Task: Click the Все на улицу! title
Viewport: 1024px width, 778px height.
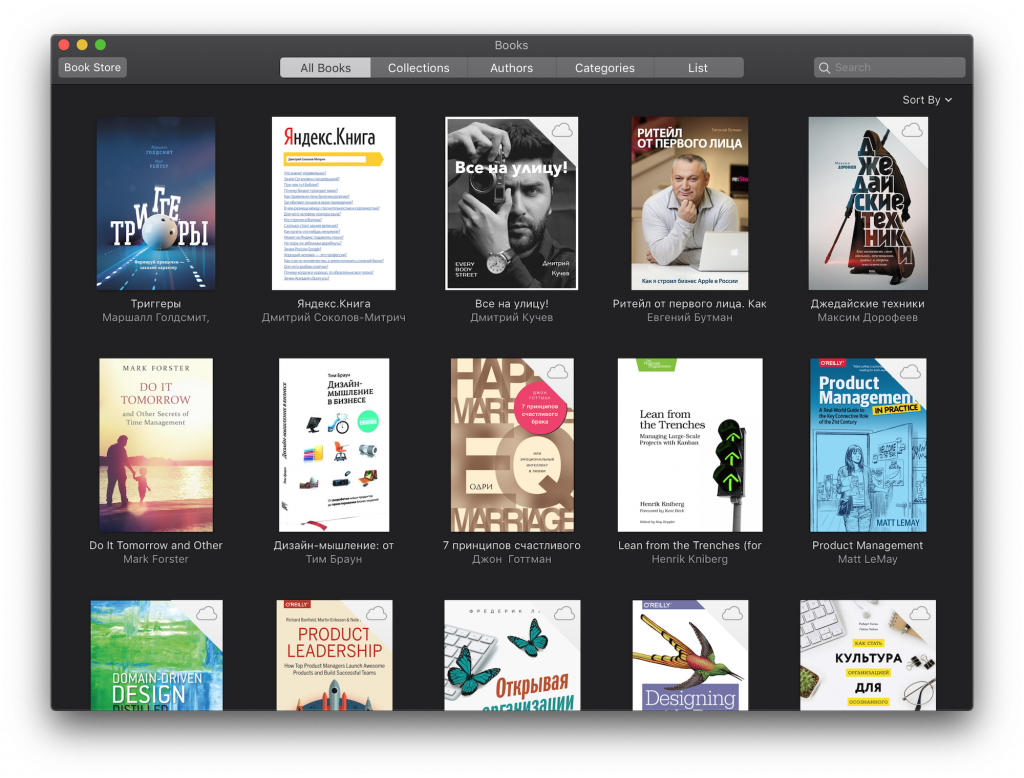Action: click(511, 304)
